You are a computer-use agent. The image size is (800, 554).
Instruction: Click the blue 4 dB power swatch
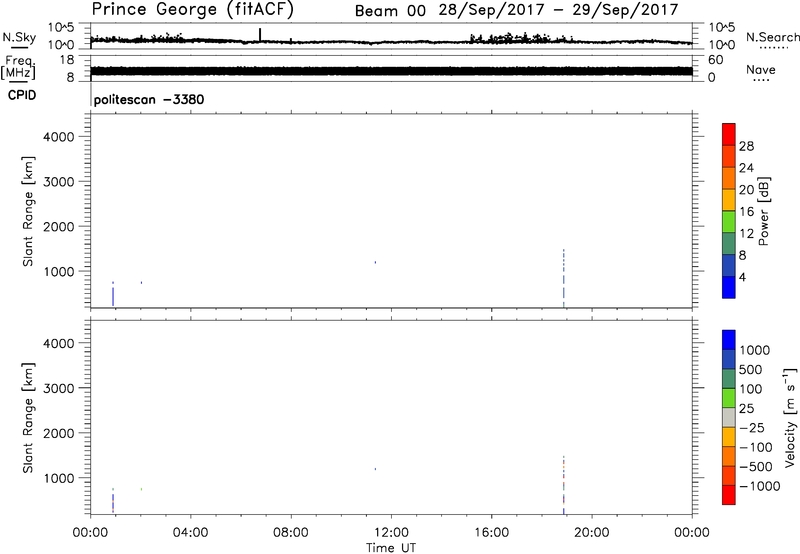coord(729,287)
